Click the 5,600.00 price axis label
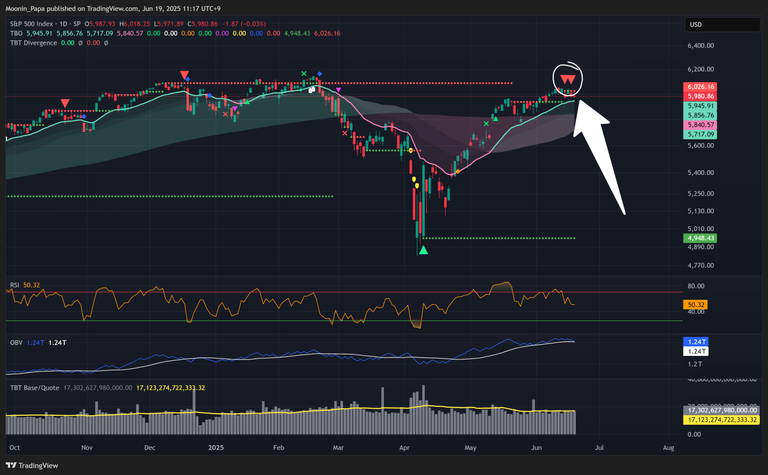Image resolution: width=768 pixels, height=475 pixels. click(700, 145)
